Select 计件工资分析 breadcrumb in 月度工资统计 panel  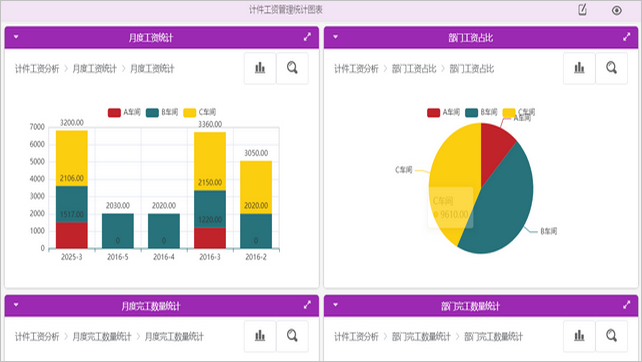[x=37, y=68]
